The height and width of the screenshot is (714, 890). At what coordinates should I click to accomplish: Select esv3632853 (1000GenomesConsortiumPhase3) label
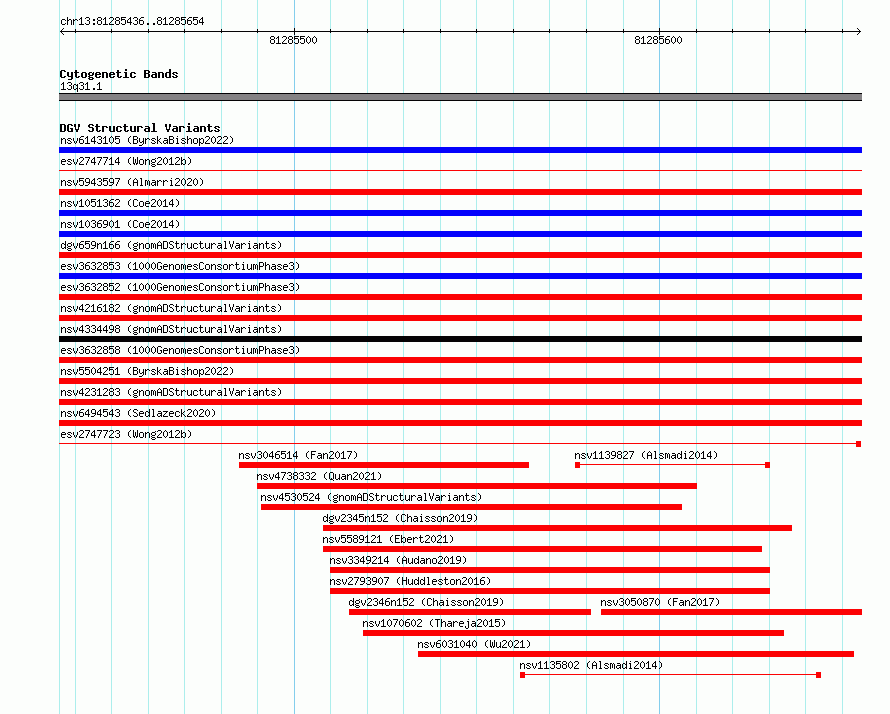[x=180, y=266]
